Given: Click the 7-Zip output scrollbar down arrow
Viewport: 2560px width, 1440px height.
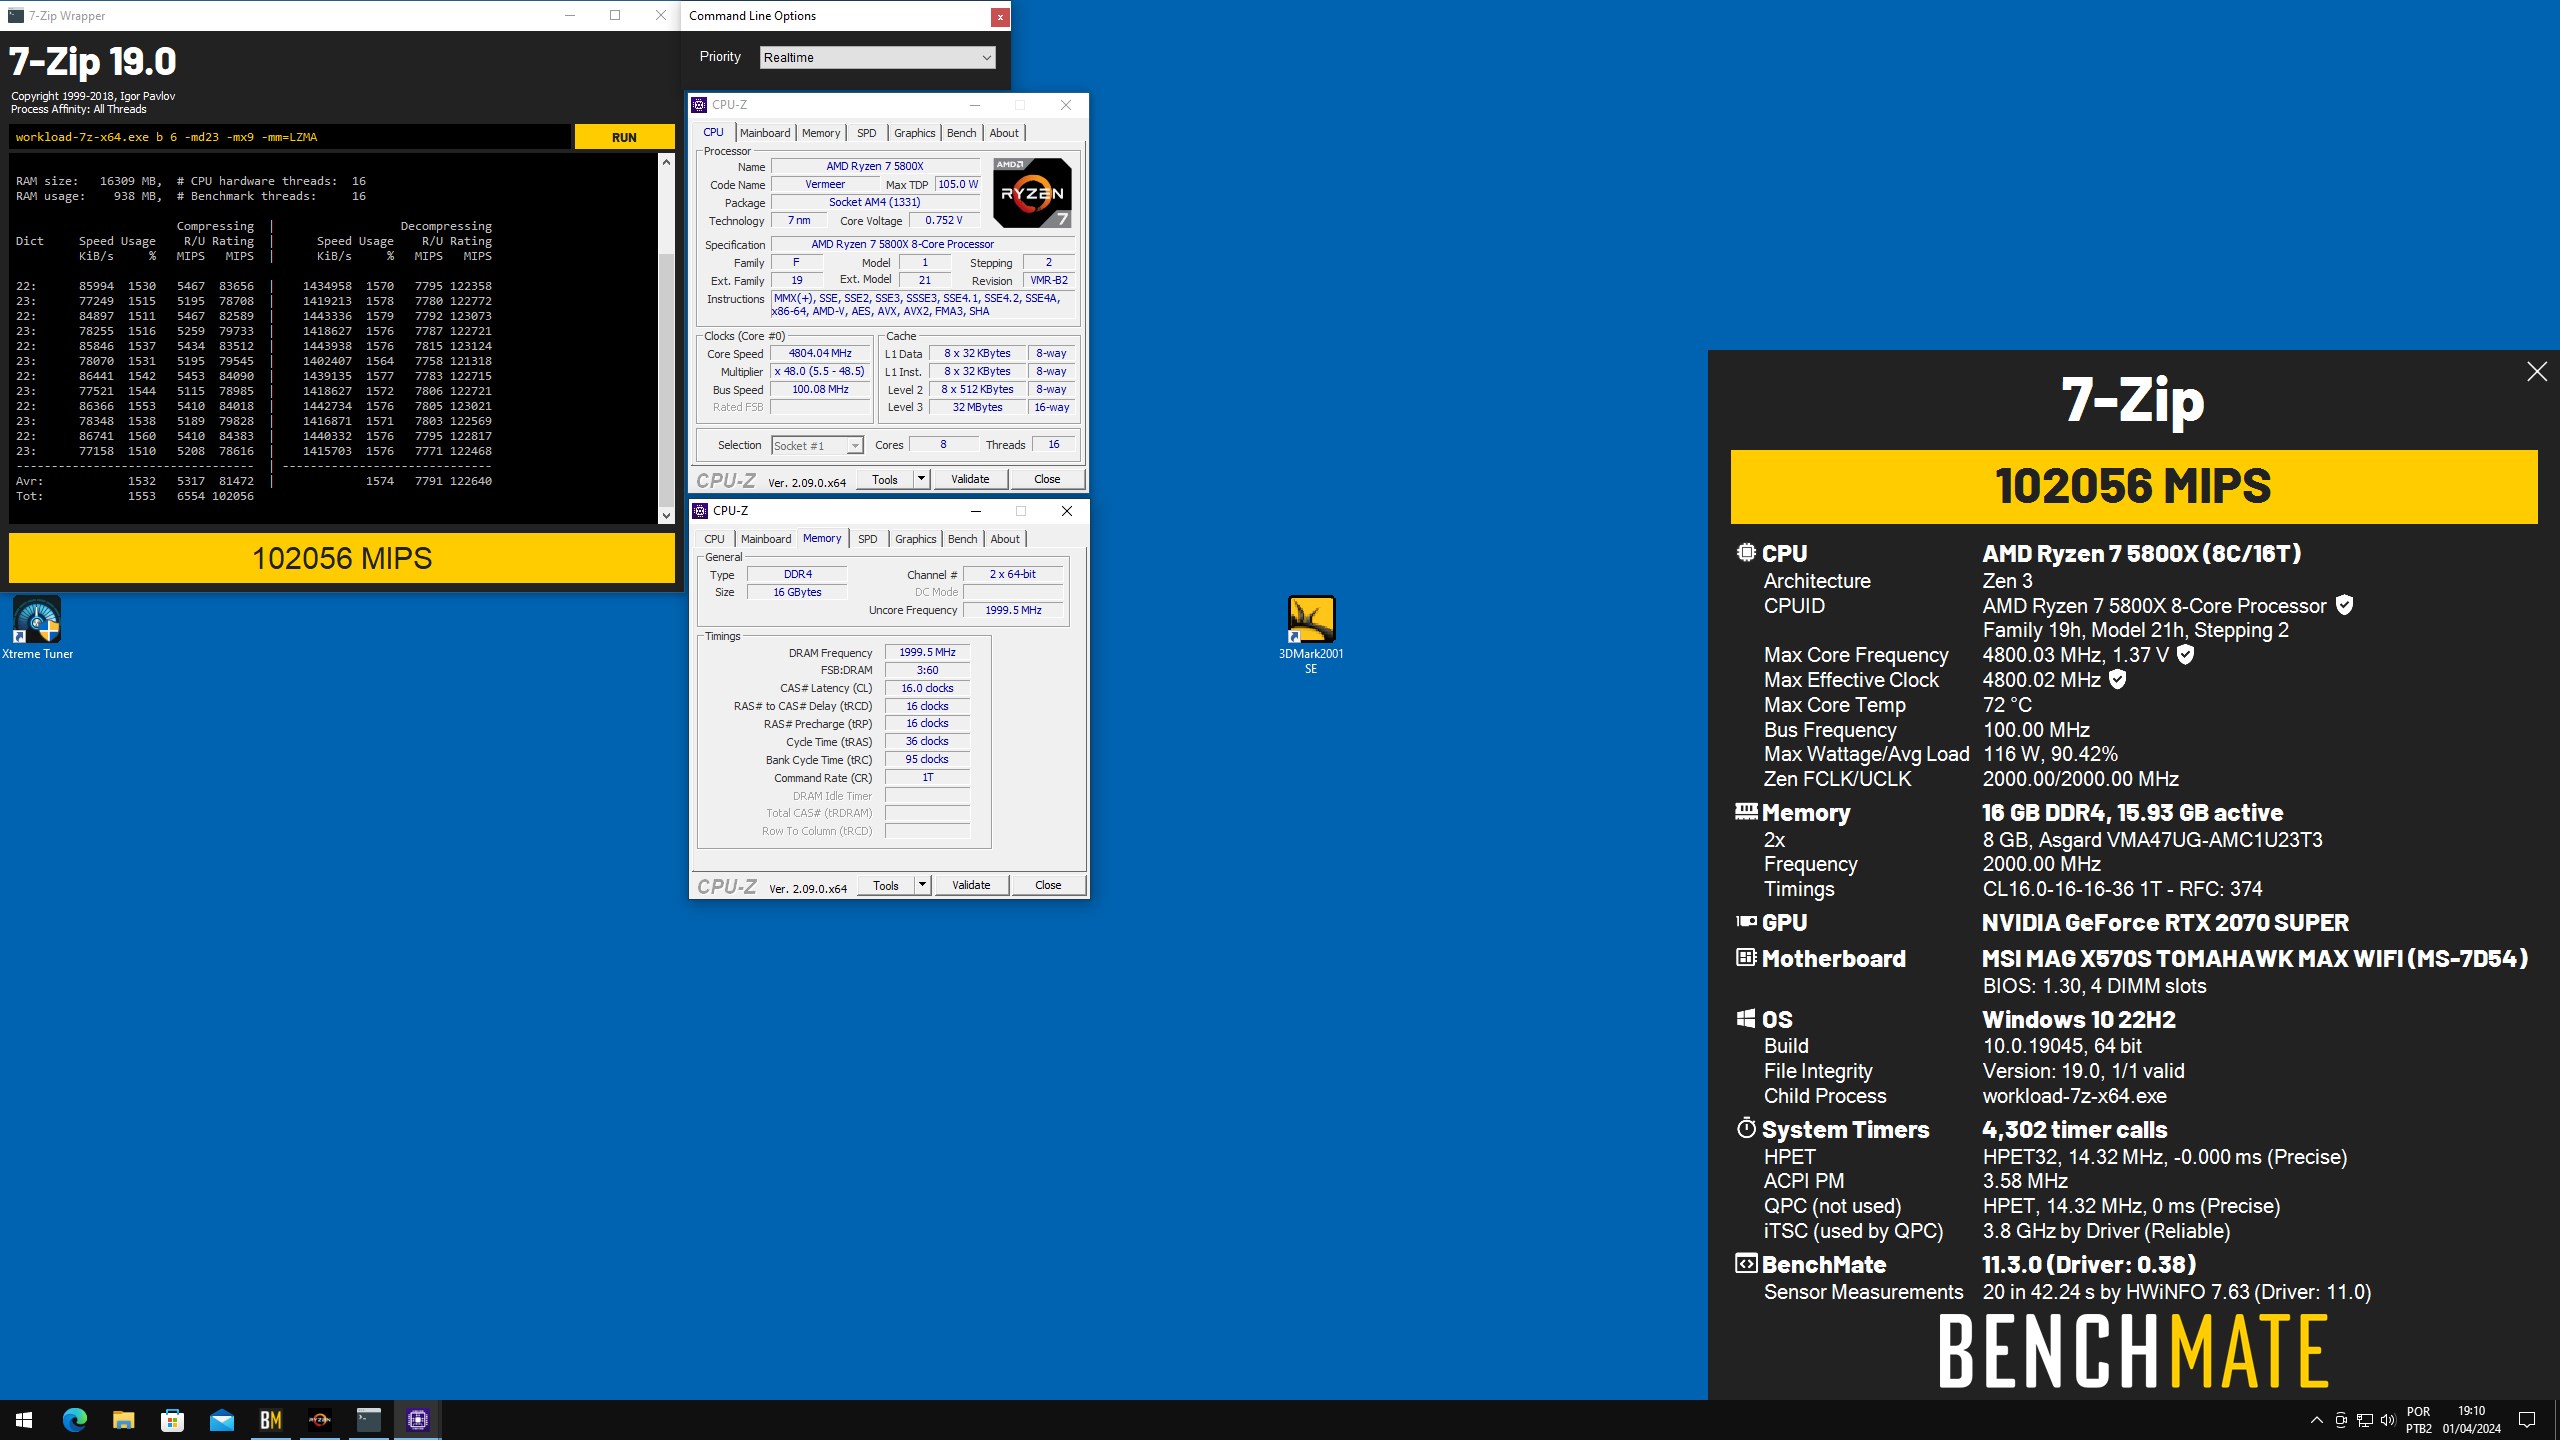Looking at the screenshot, I should point(666,515).
